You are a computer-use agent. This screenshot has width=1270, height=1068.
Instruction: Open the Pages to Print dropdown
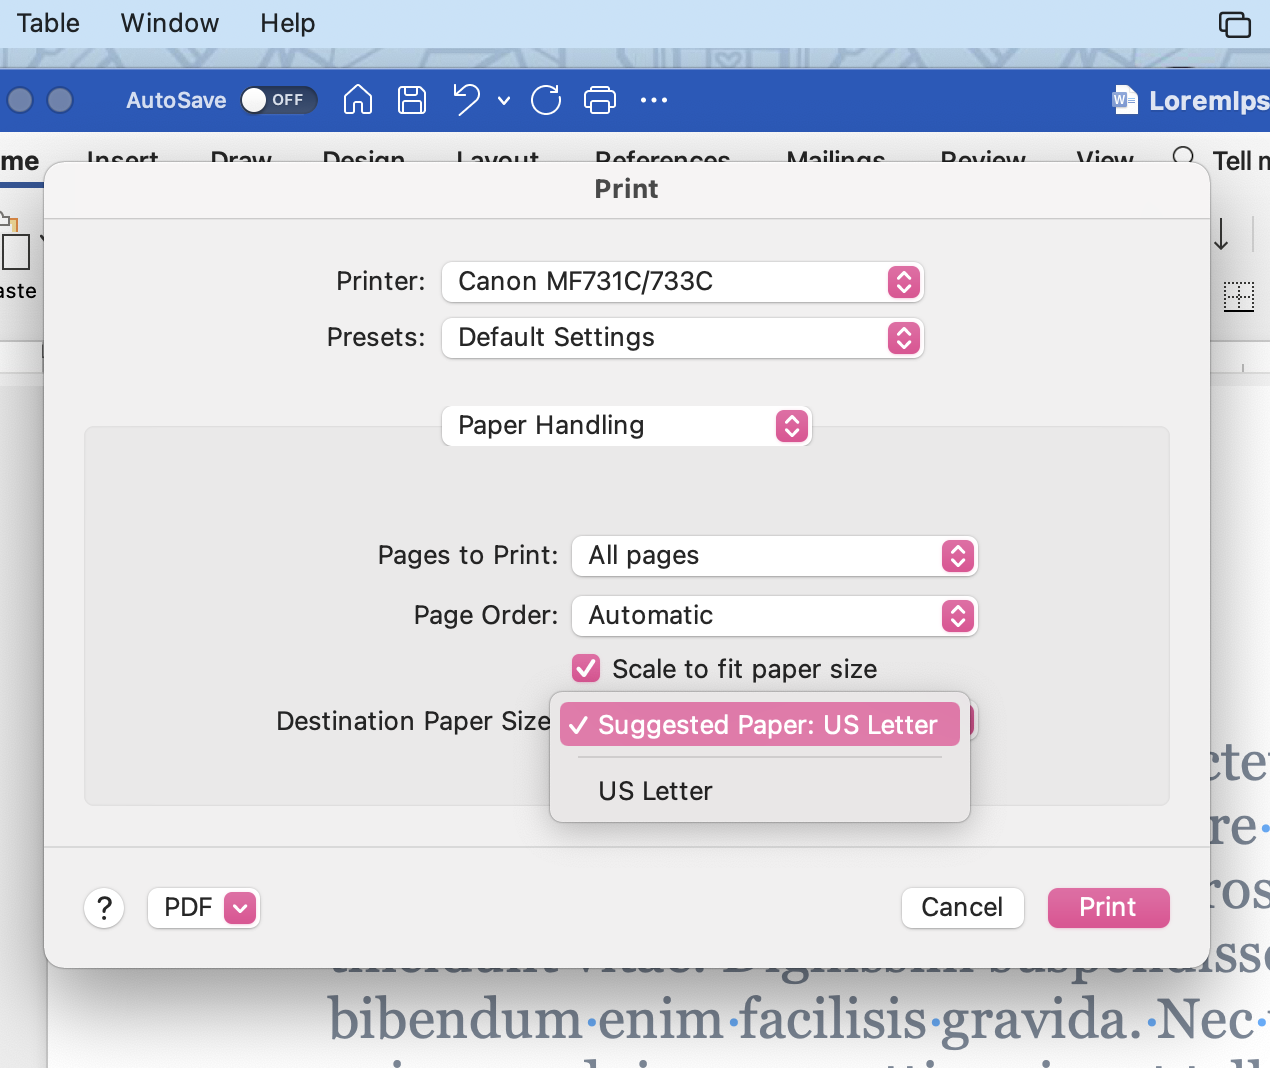click(774, 556)
